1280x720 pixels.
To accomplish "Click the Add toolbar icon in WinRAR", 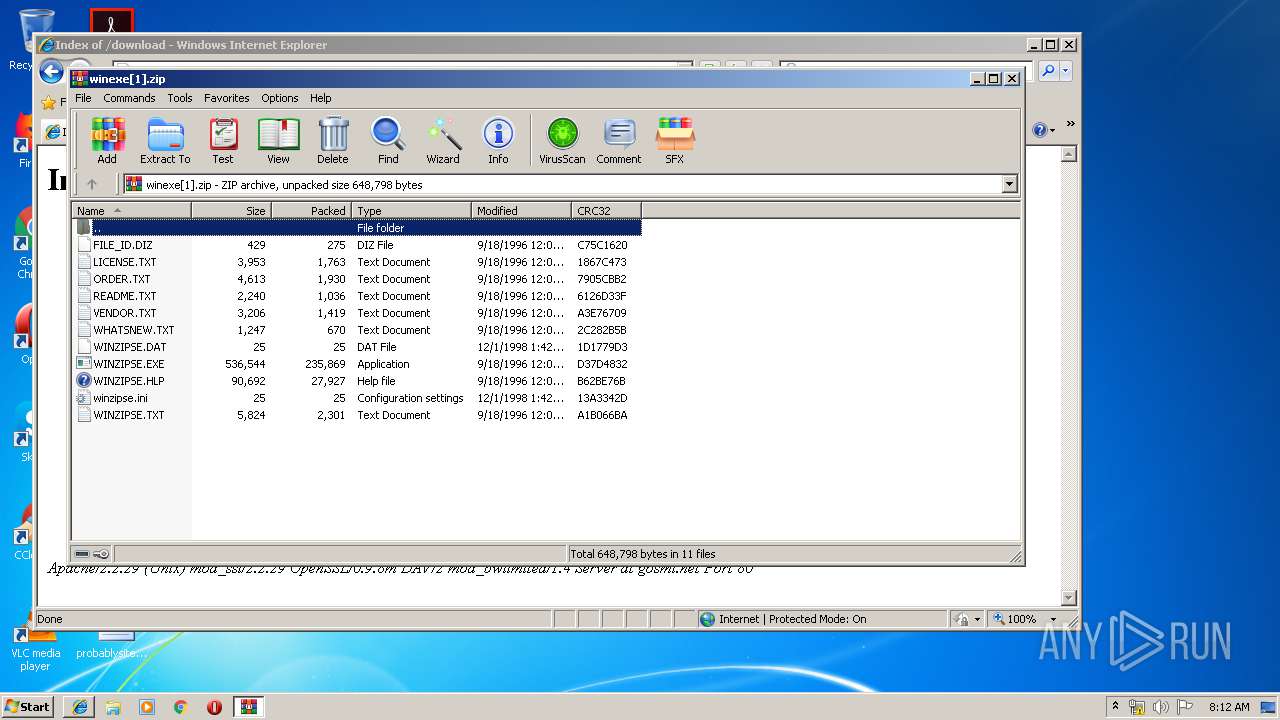I will point(107,140).
